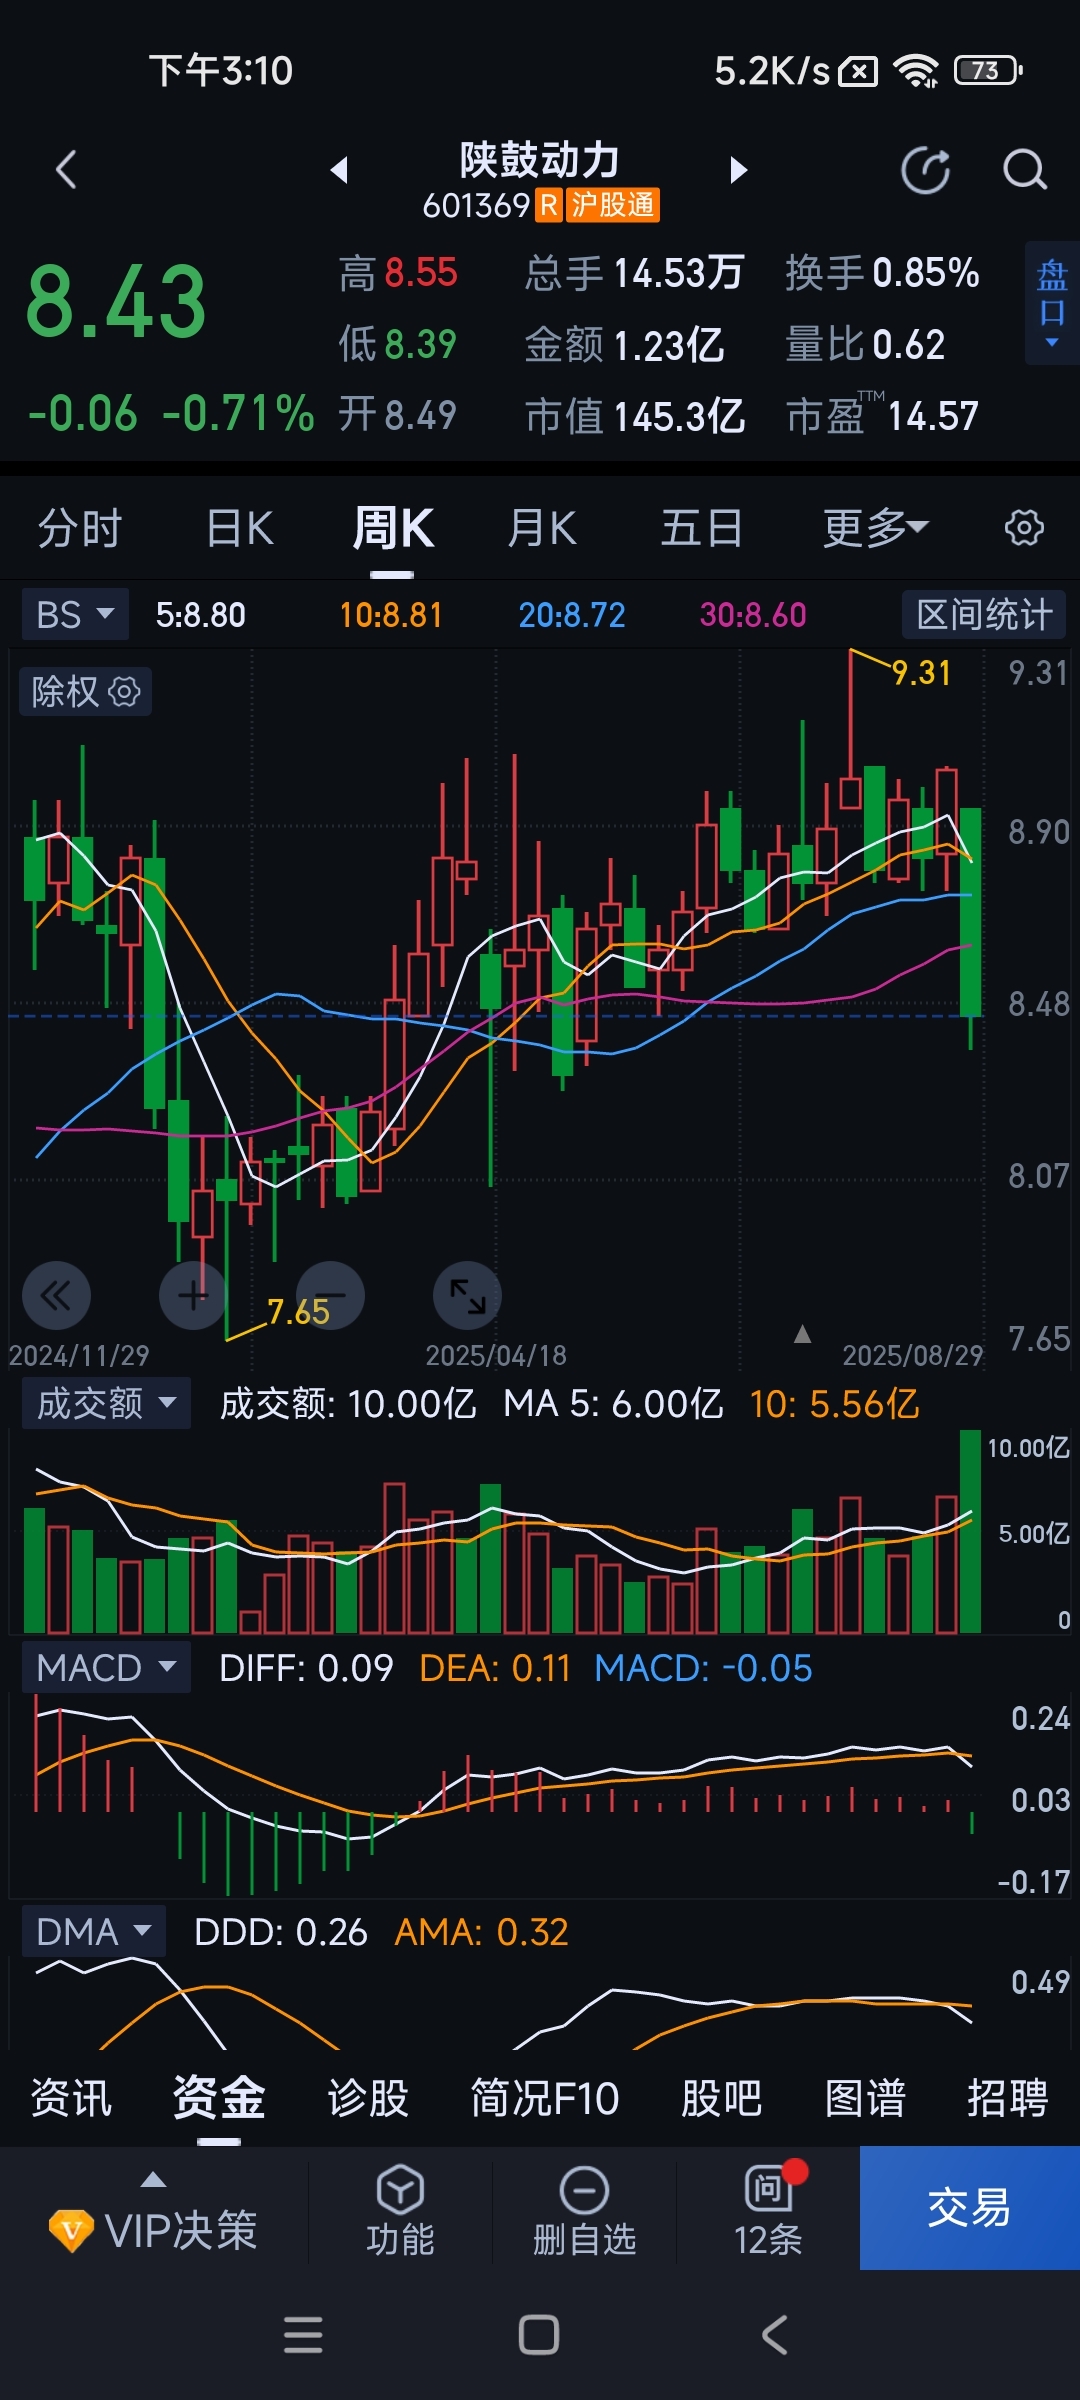The height and width of the screenshot is (2400, 1080).
Task: Switch to 月K chart tab
Action: tap(542, 527)
